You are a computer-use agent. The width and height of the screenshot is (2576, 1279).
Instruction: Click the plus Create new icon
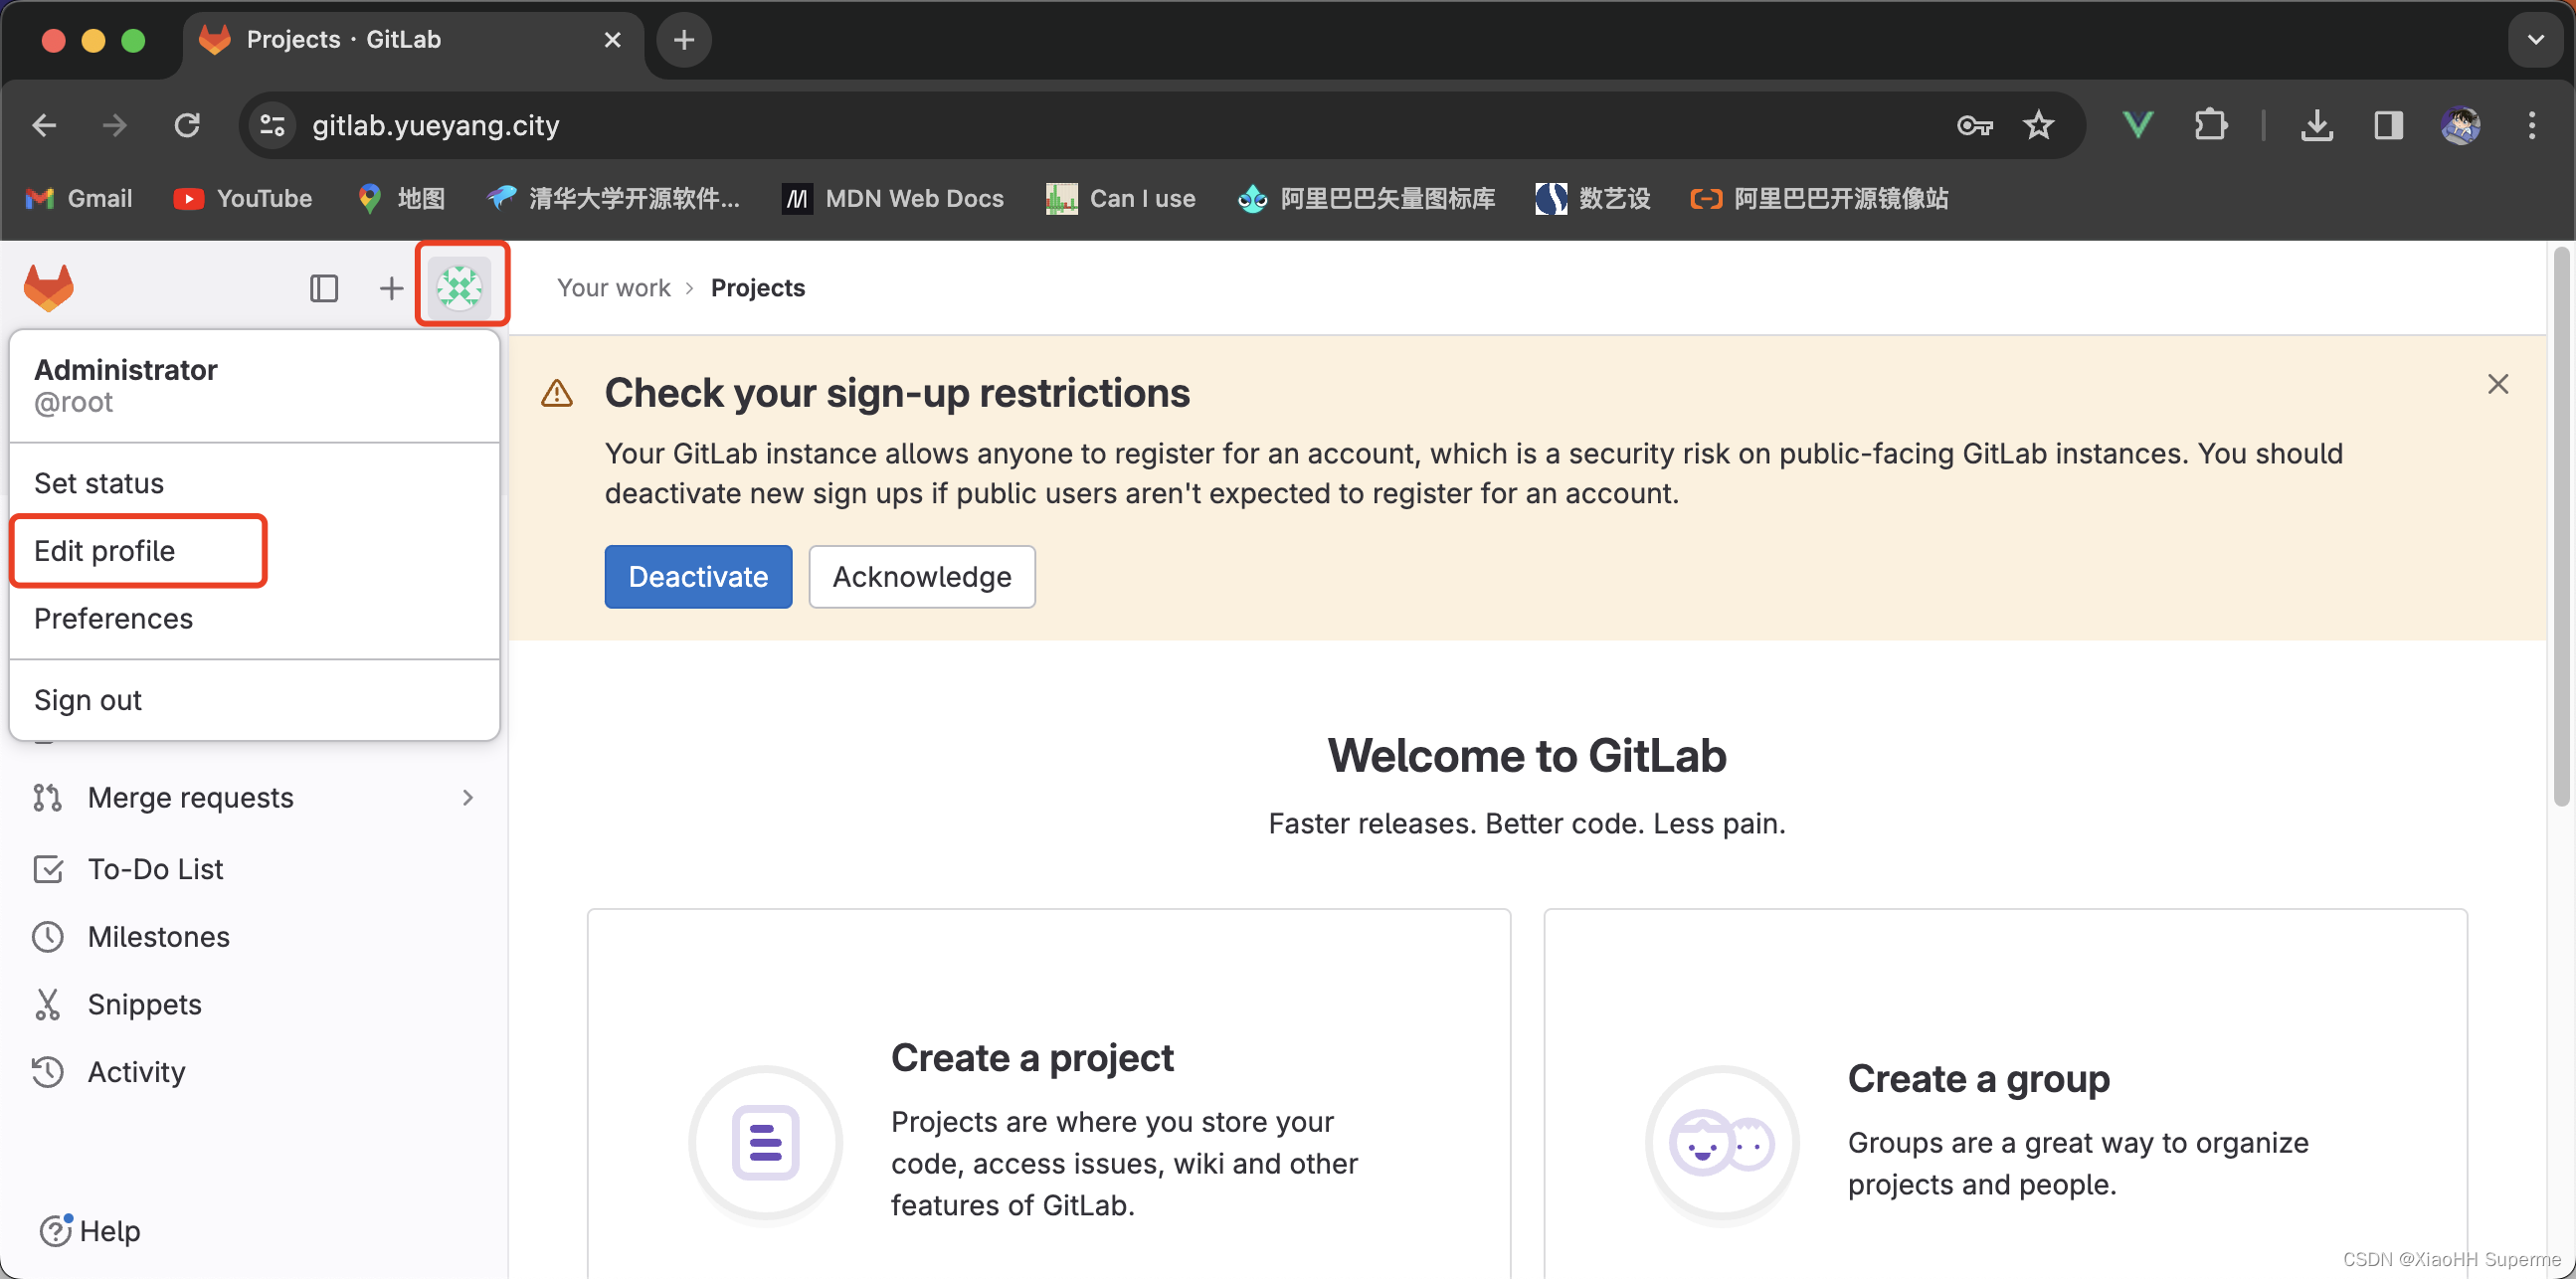point(391,288)
